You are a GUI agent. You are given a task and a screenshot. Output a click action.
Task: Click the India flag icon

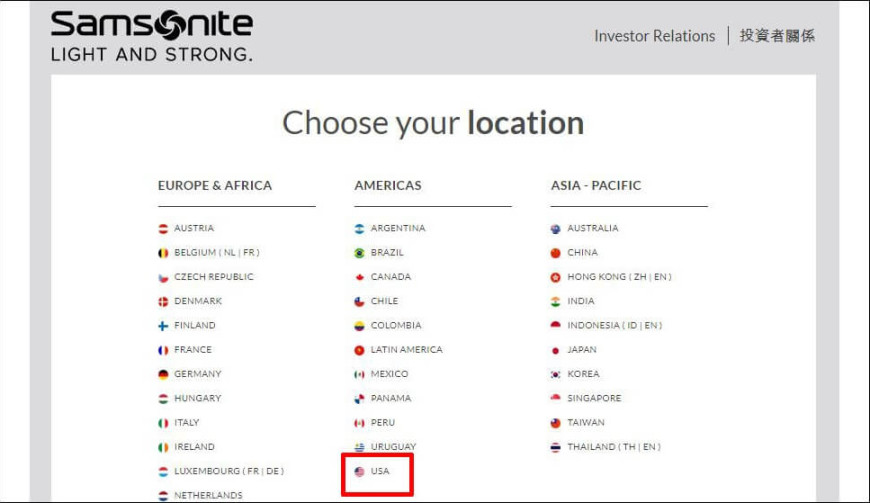555,302
